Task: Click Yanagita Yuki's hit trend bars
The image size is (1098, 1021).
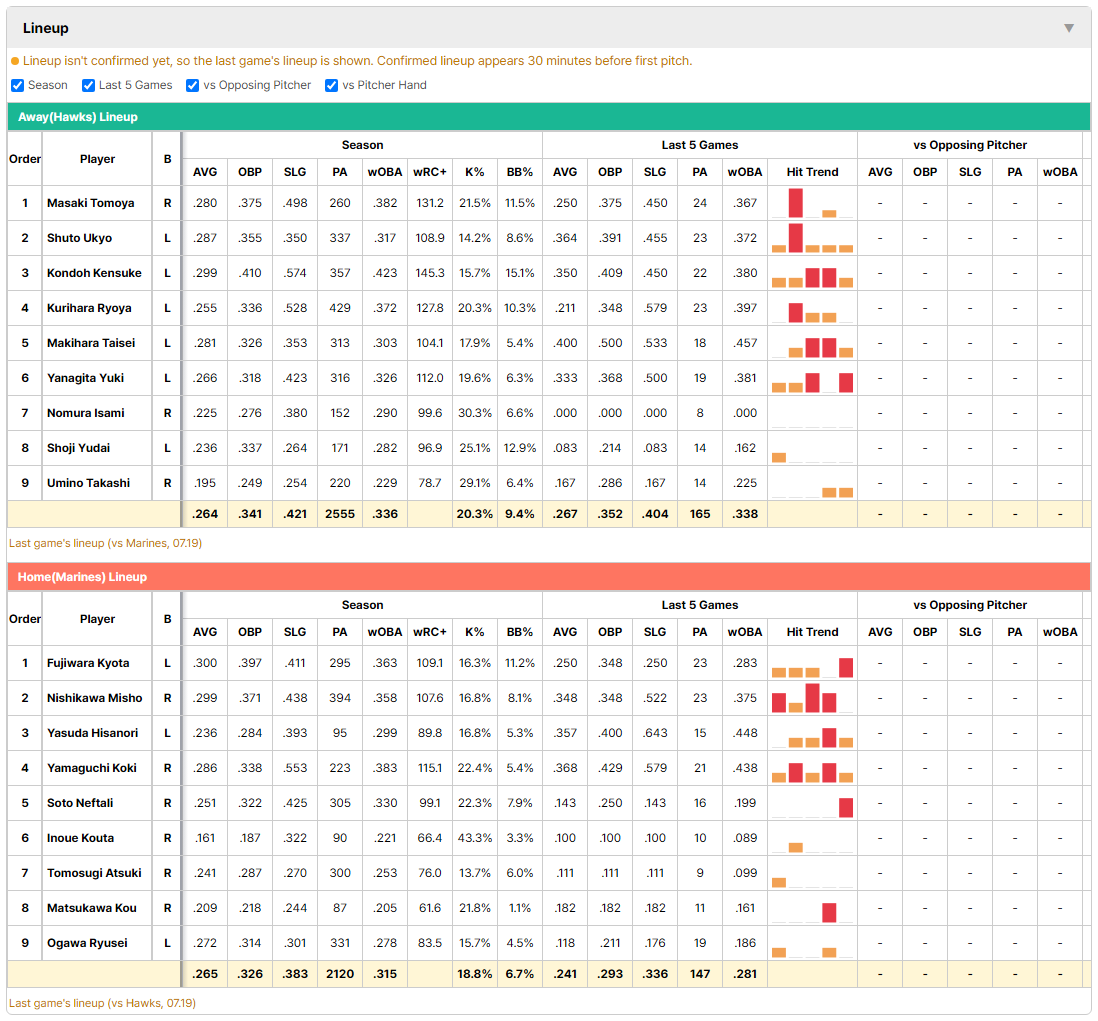Action: point(812,378)
